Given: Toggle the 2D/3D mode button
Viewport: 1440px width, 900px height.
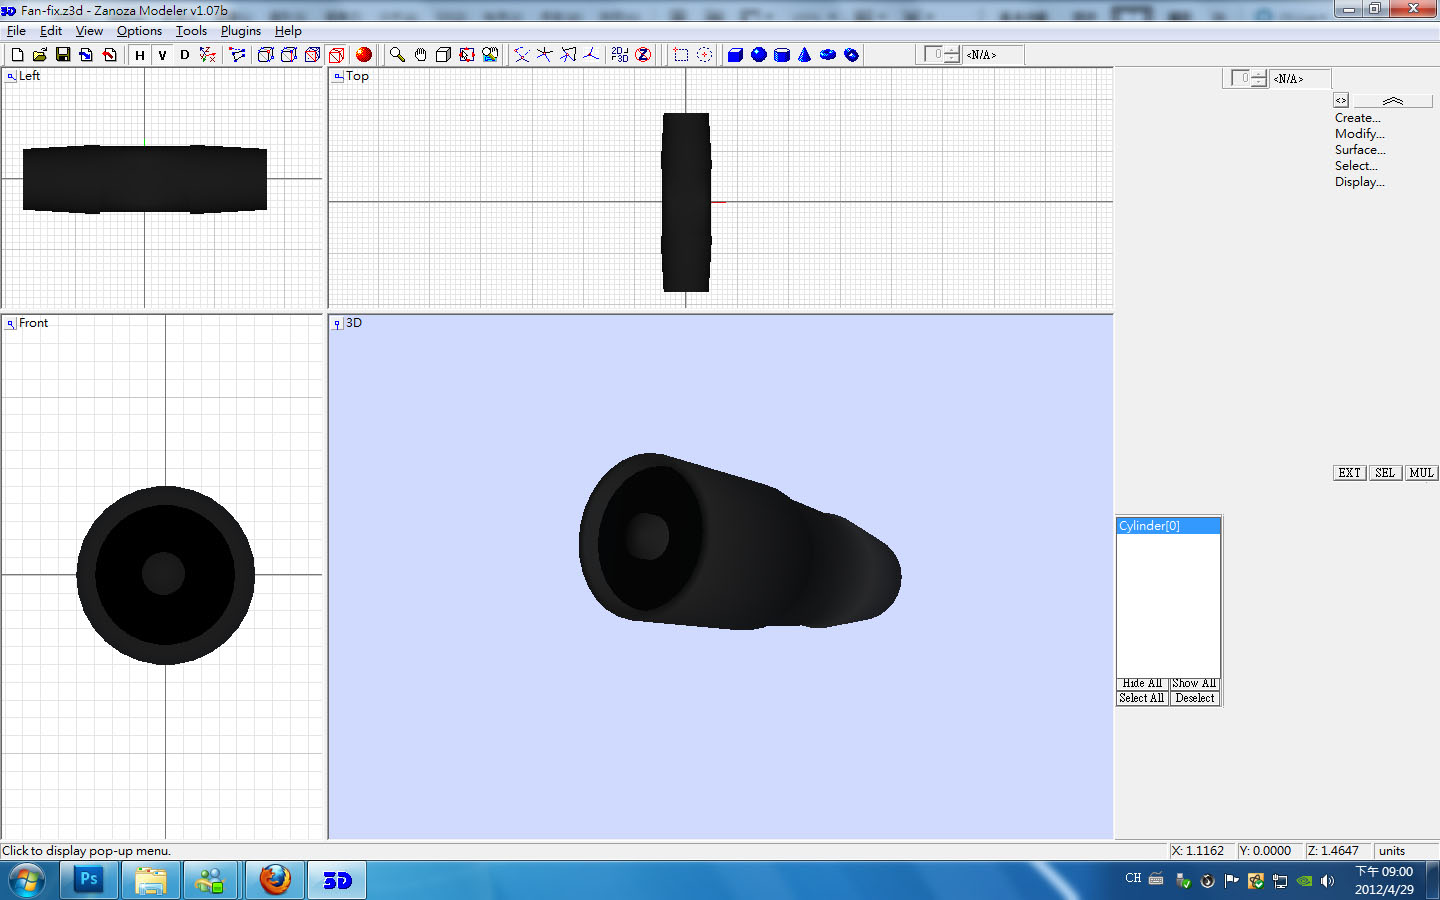Looking at the screenshot, I should pyautogui.click(x=620, y=55).
